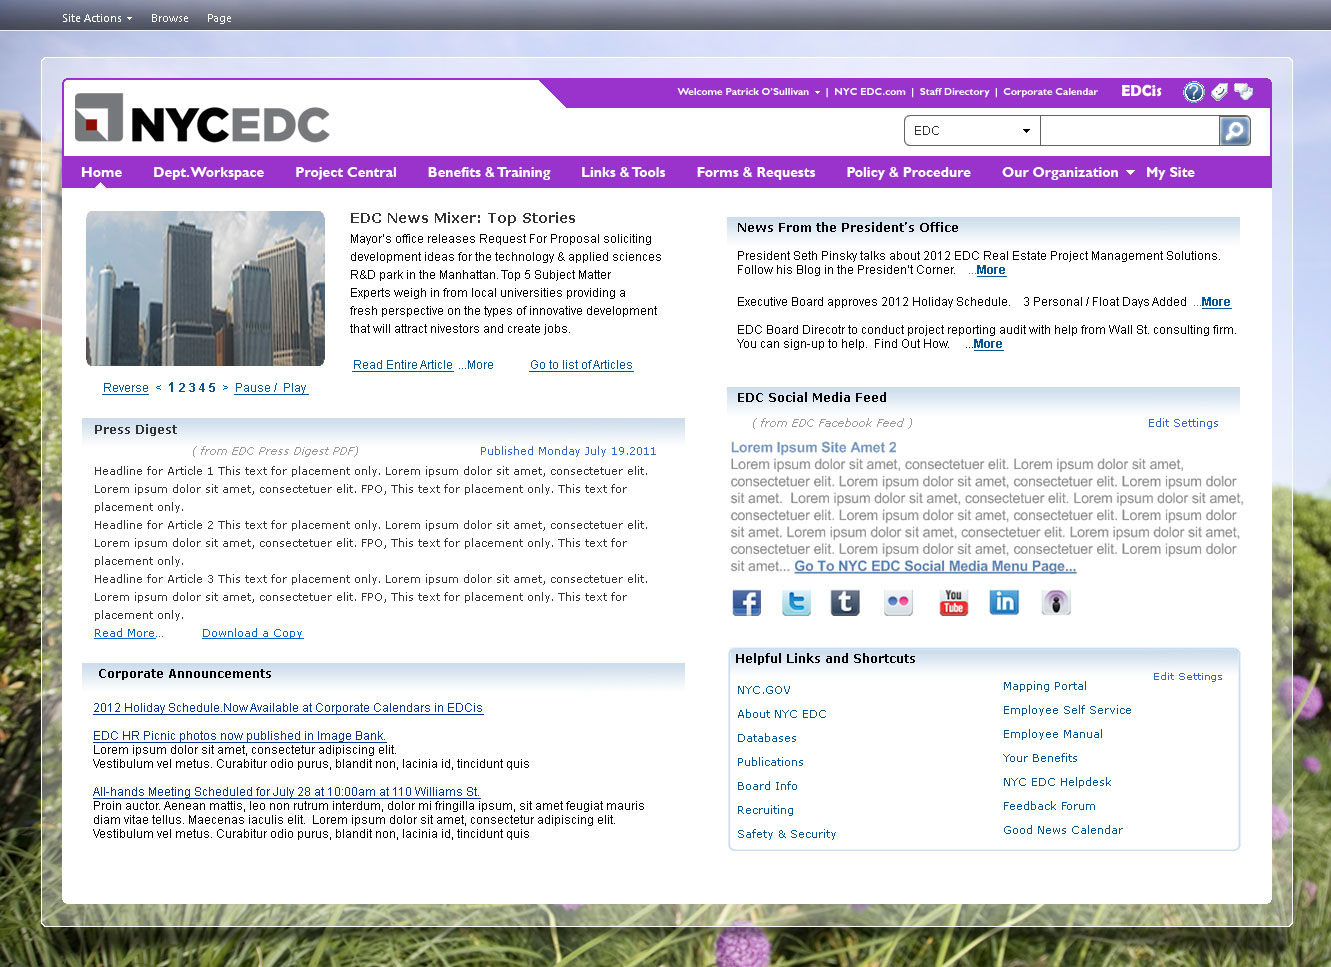Click the Reverse slideshow link
1331x967 pixels.
(126, 388)
